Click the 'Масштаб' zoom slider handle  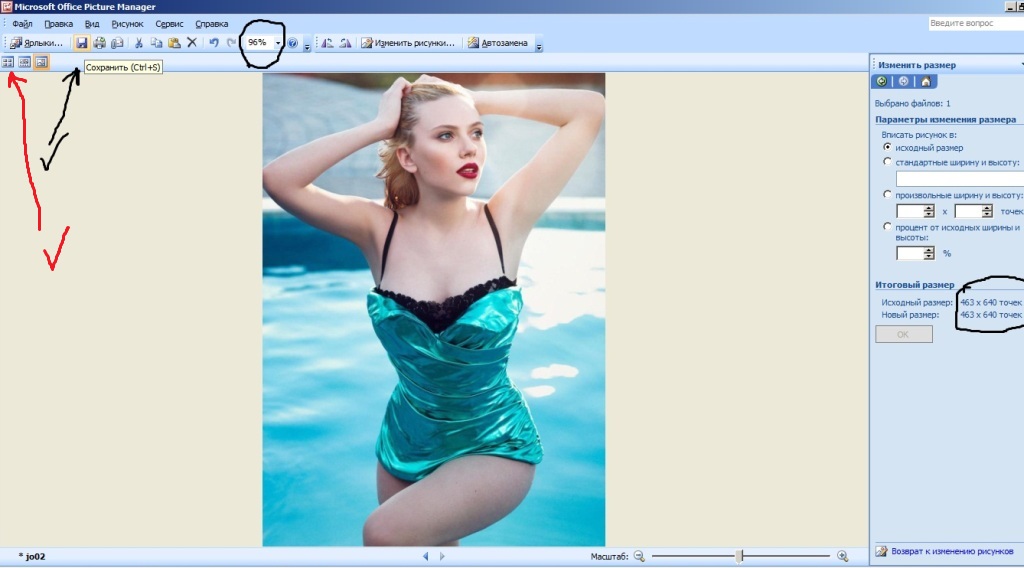(739, 556)
